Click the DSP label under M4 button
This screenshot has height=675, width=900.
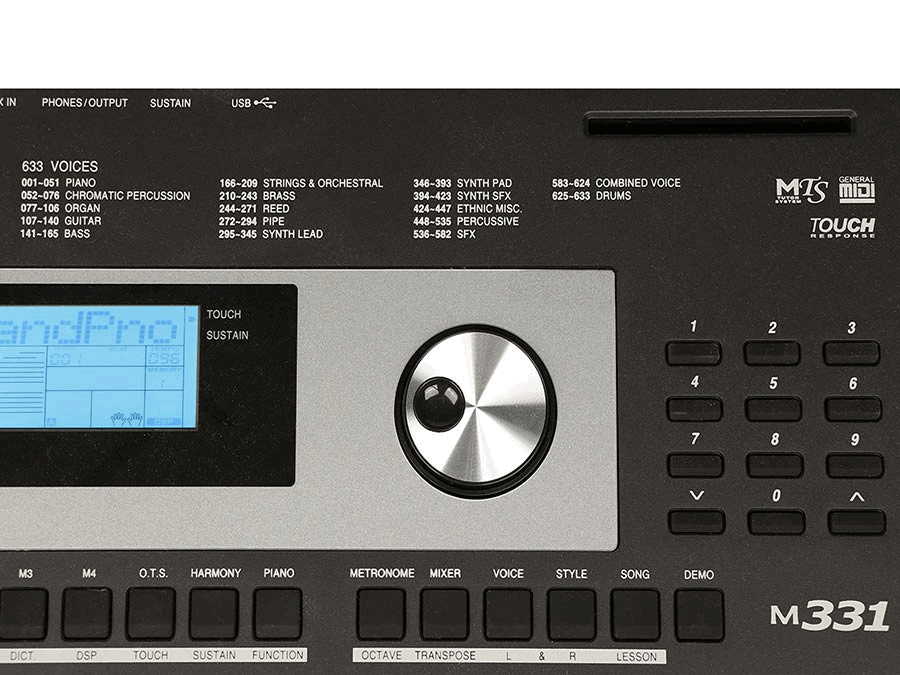pyautogui.click(x=86, y=655)
